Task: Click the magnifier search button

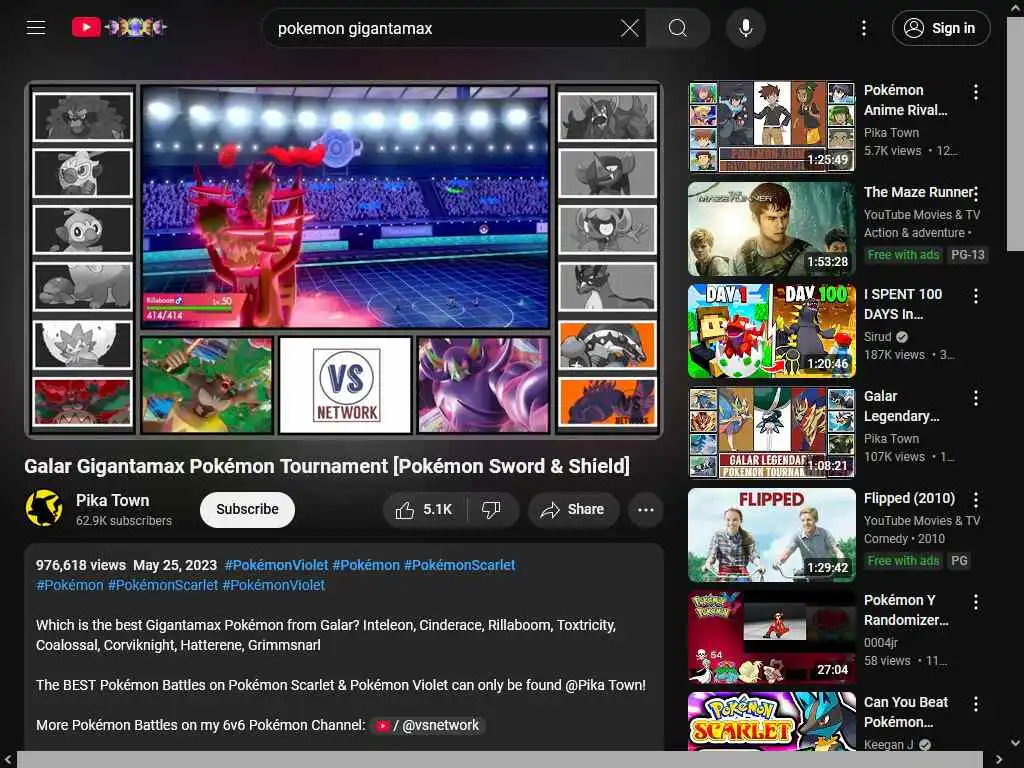Action: click(678, 28)
